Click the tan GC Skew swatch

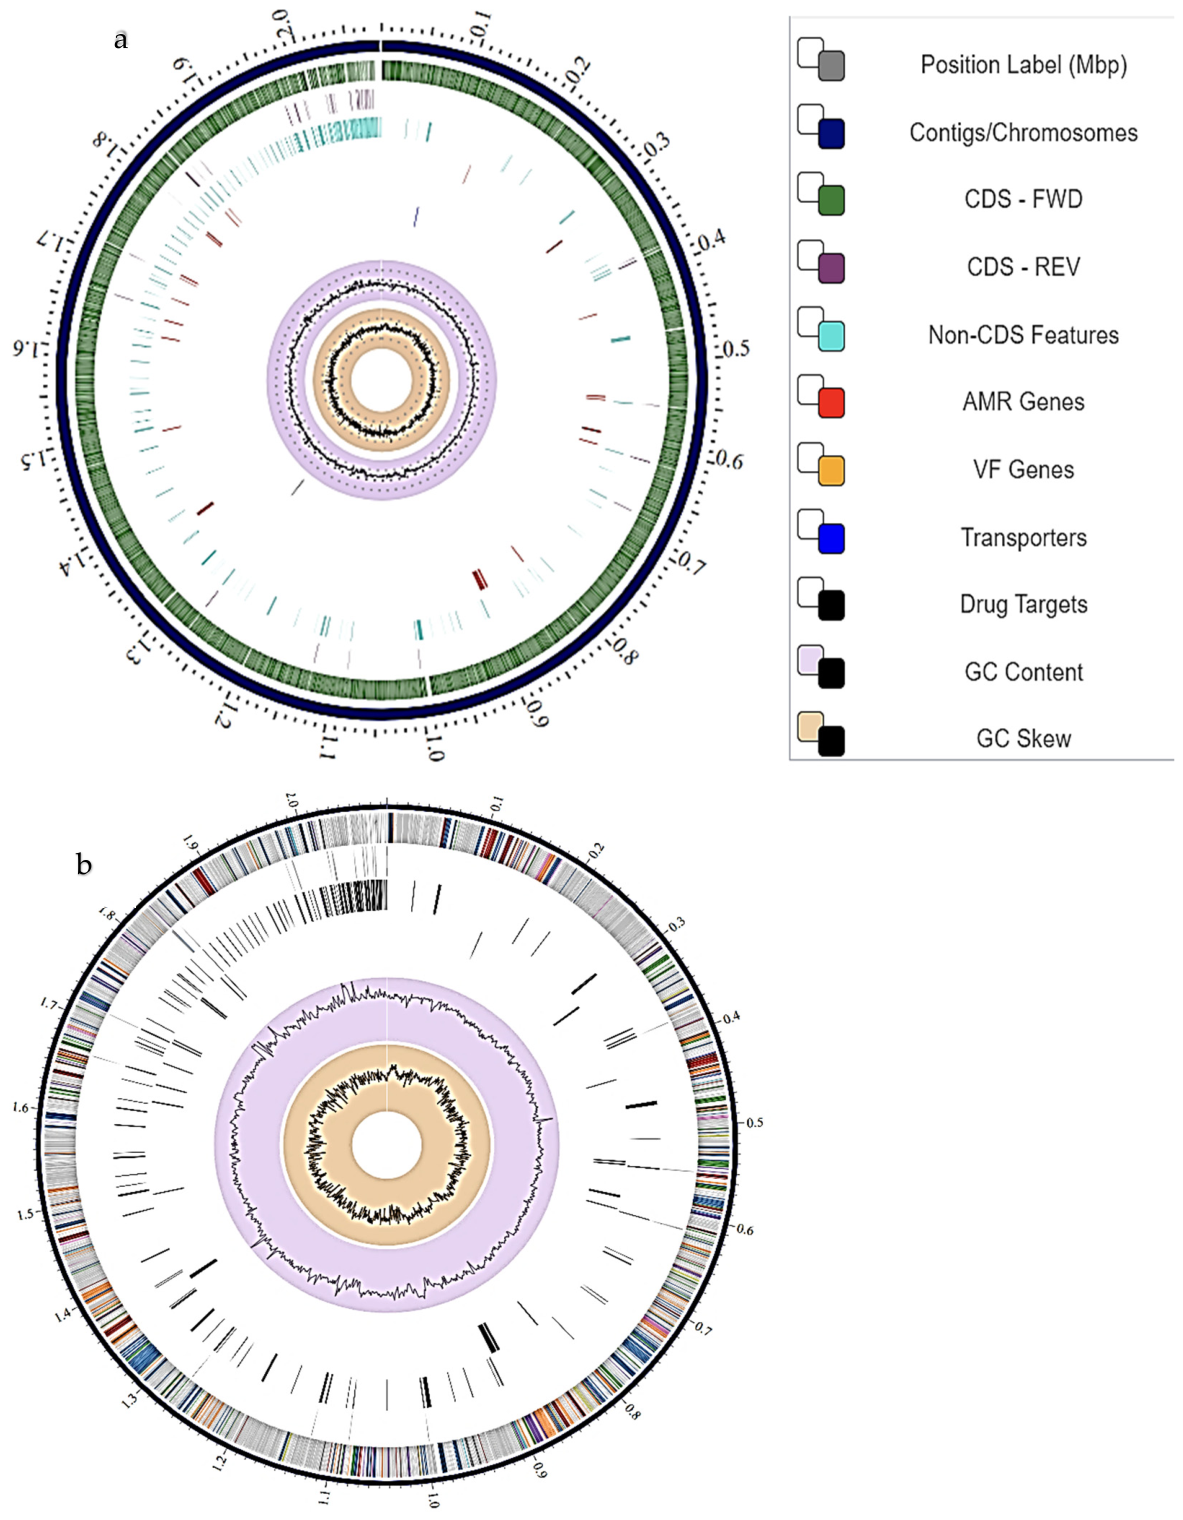(x=810, y=726)
